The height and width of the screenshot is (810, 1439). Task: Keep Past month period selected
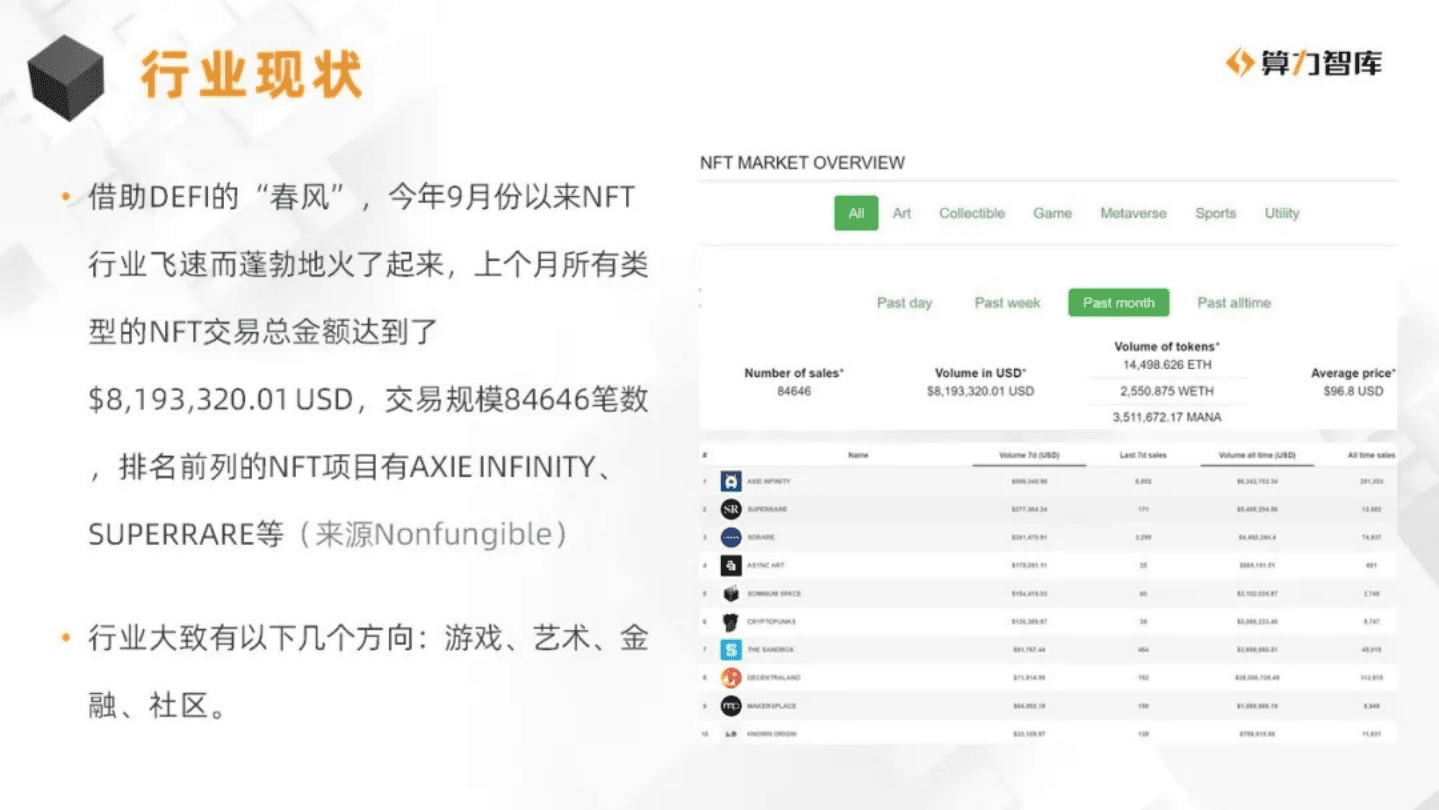point(1117,302)
